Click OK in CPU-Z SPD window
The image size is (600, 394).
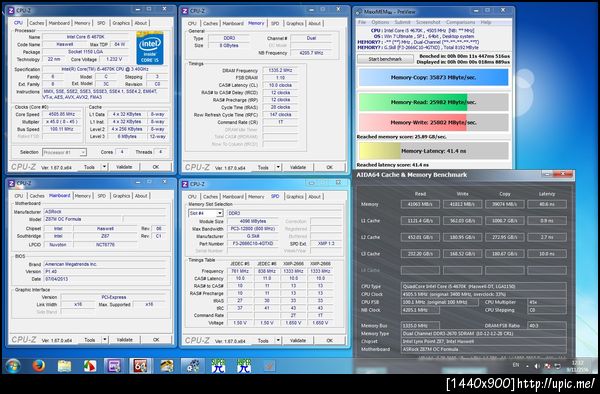[x=329, y=340]
